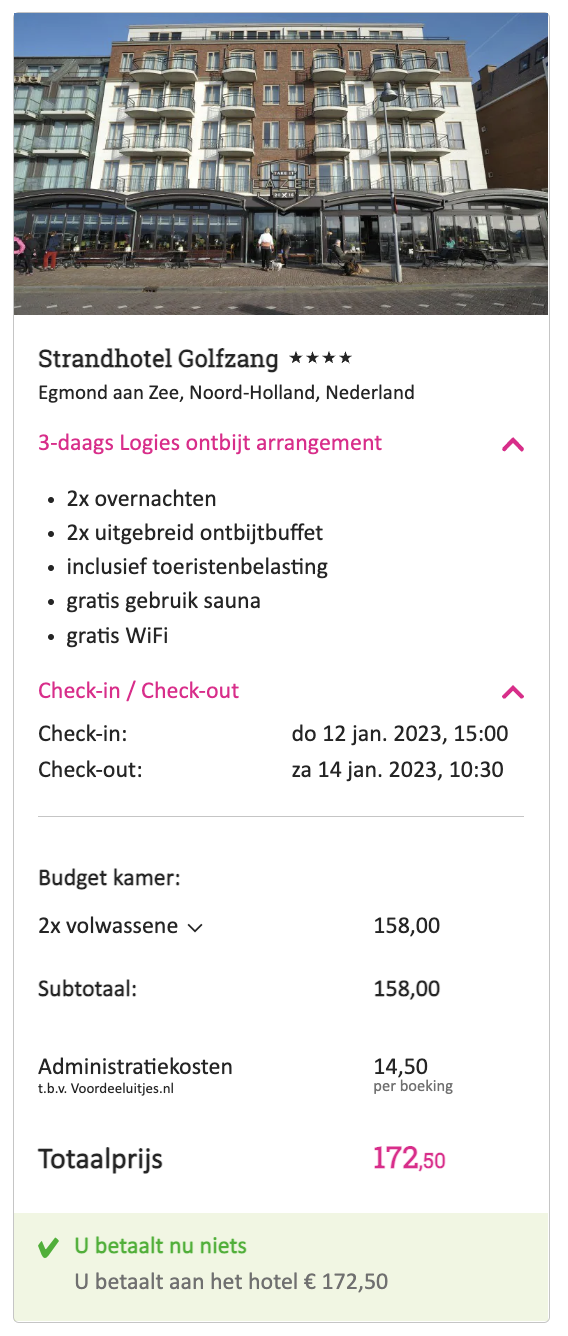Click the 3-daags Logies ontbijt arrangement heading
This screenshot has width=568, height=1336.
point(210,442)
